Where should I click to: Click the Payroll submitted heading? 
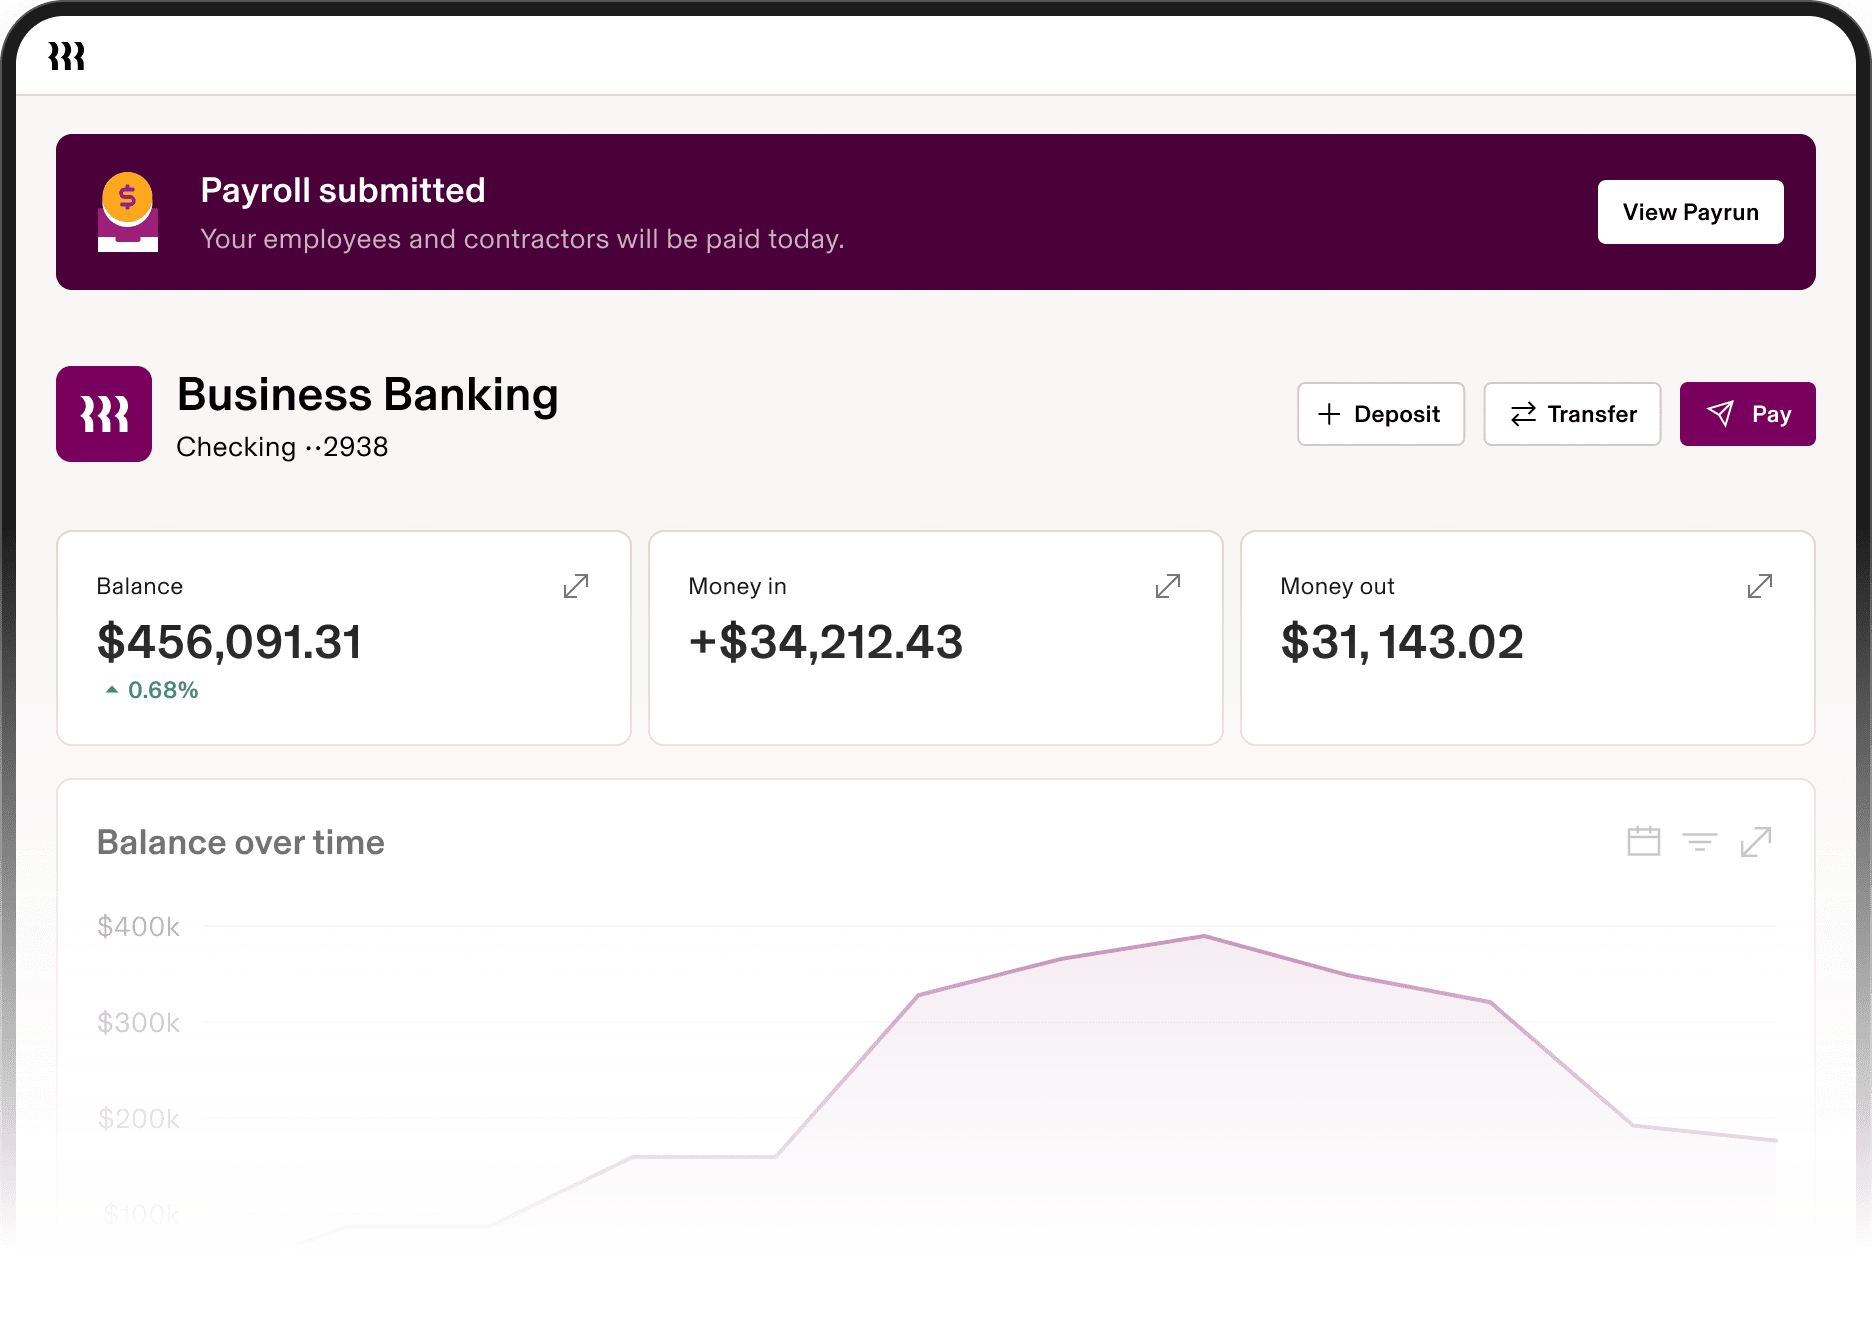(x=343, y=190)
